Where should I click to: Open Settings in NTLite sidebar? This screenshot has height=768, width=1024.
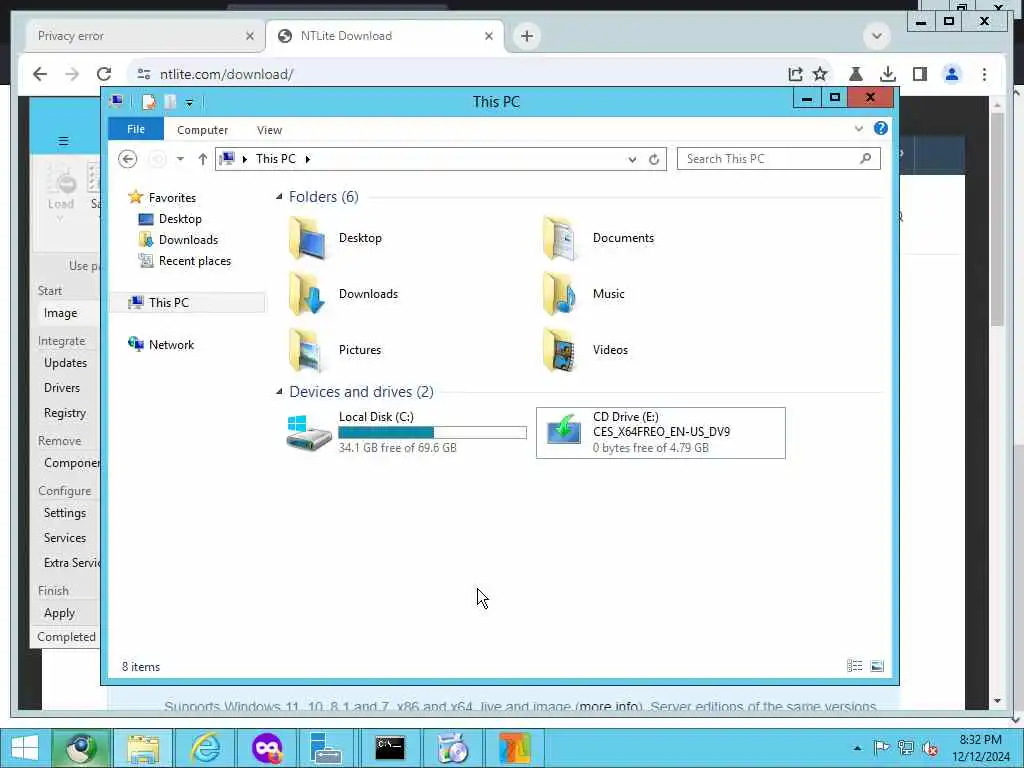[x=65, y=513]
